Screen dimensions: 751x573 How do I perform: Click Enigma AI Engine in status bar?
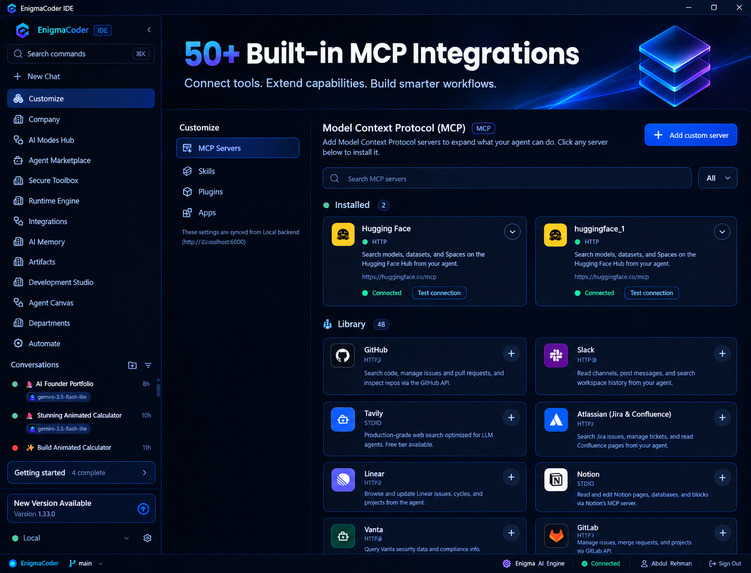pyautogui.click(x=534, y=563)
